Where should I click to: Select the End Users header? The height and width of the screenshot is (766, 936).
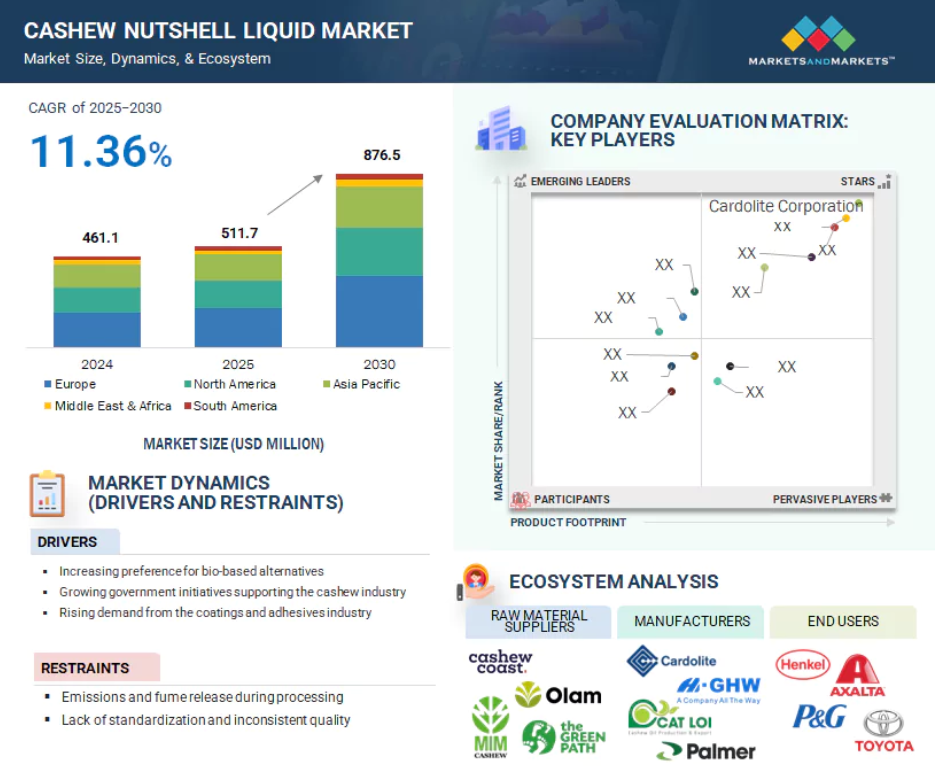click(843, 622)
